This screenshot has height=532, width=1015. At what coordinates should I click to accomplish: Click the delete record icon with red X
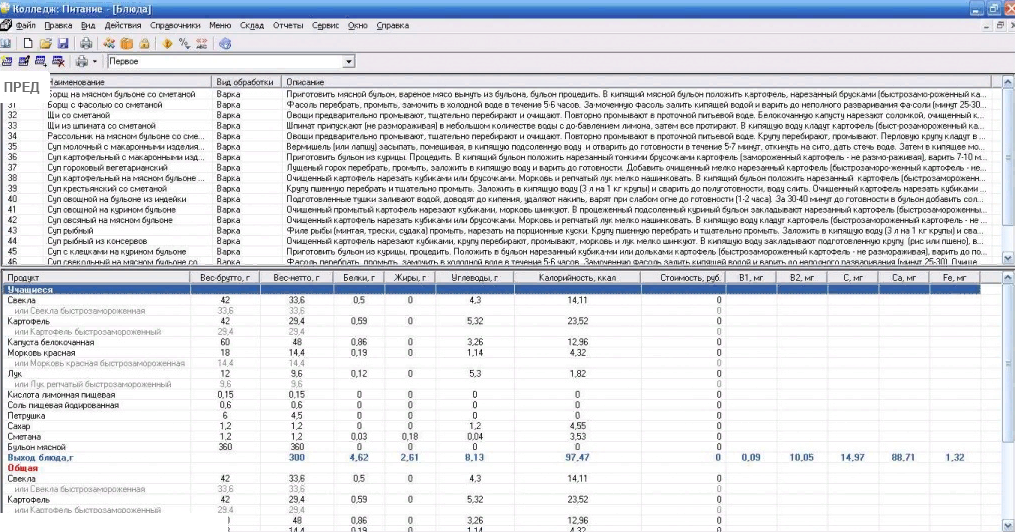click(x=58, y=62)
